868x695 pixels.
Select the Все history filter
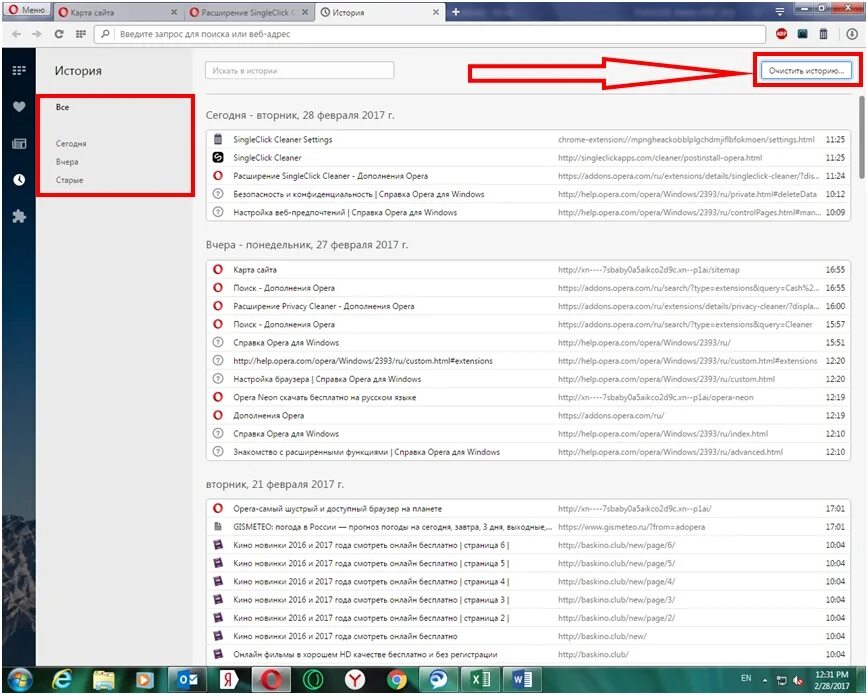click(63, 107)
